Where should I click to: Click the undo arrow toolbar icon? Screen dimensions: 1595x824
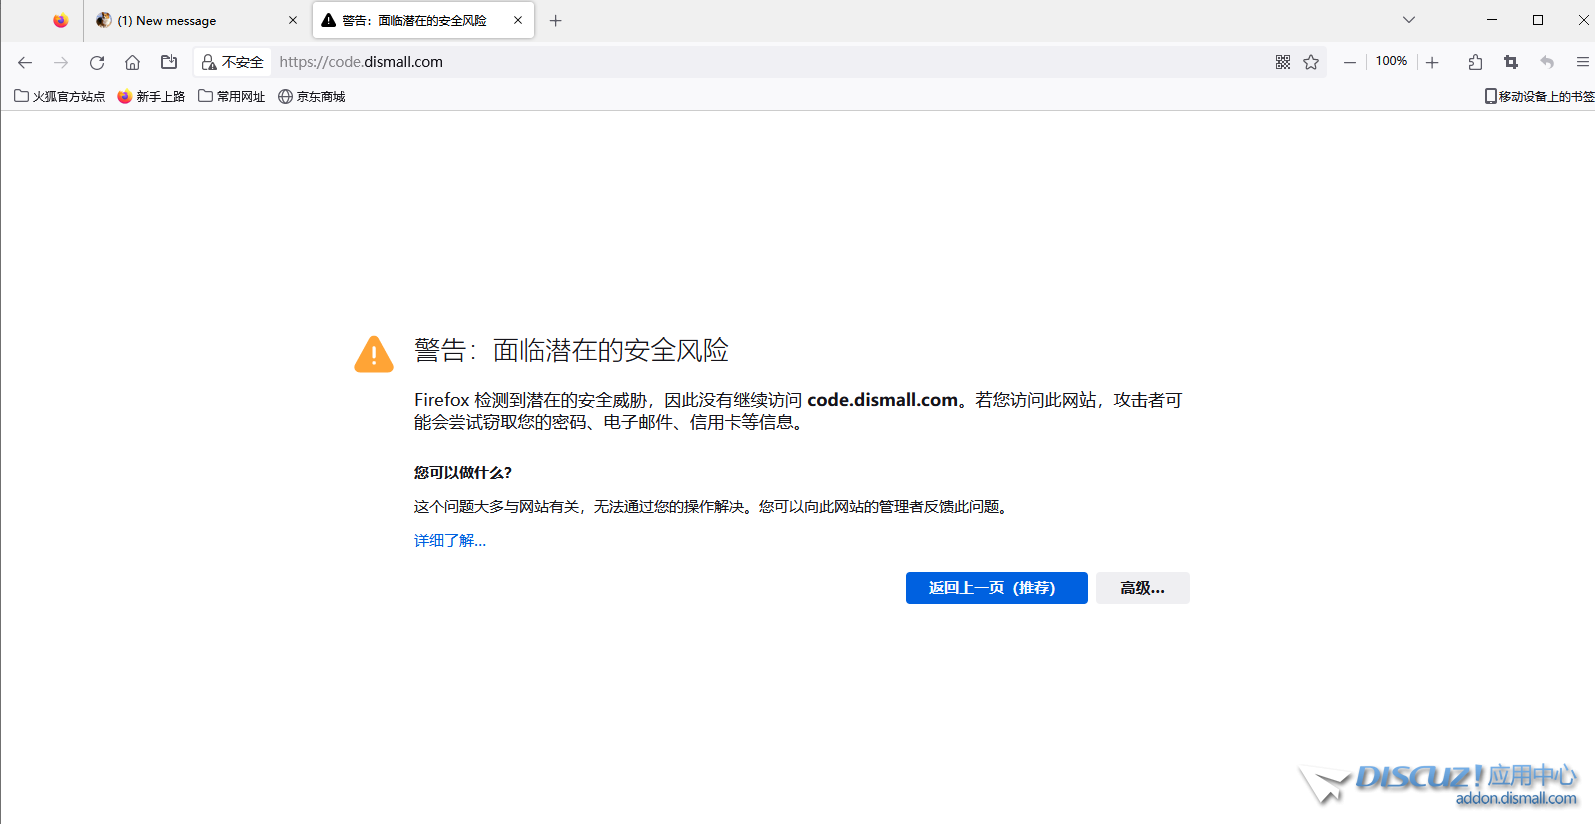click(1547, 62)
